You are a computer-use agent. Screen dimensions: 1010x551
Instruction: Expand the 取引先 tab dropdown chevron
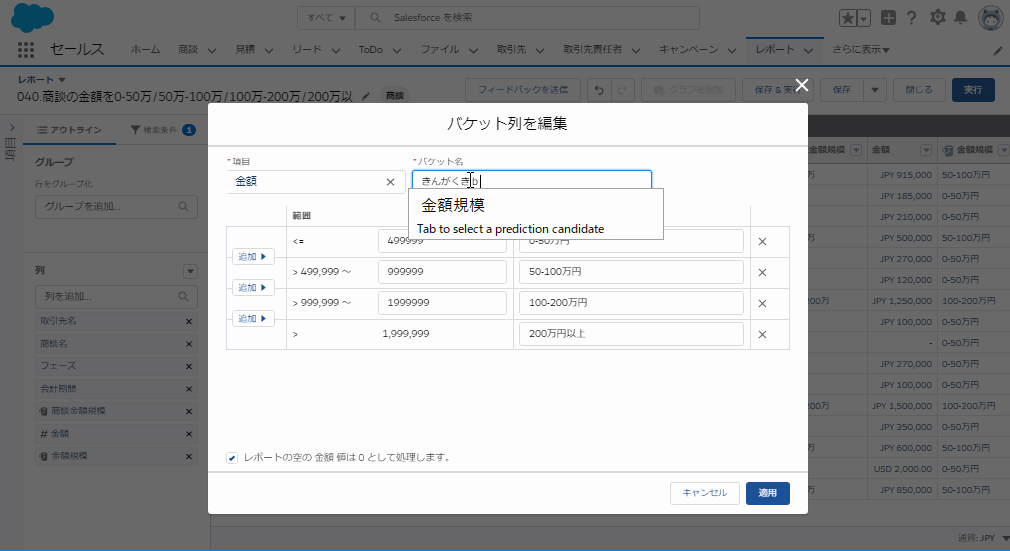[x=540, y=50]
